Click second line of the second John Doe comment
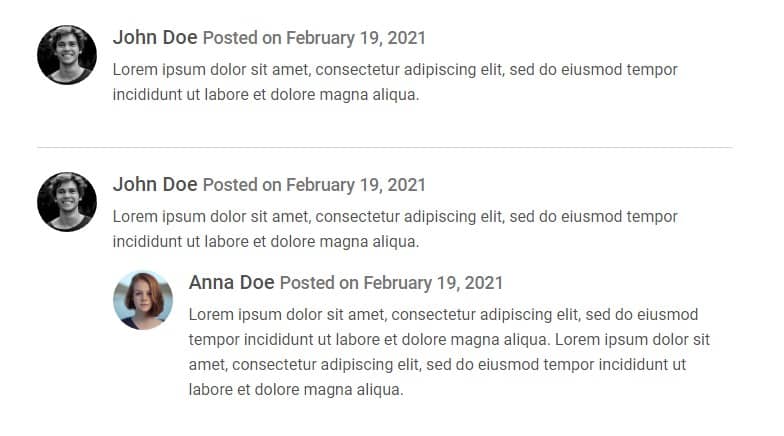Screen dimensions: 784x436 (x=266, y=242)
